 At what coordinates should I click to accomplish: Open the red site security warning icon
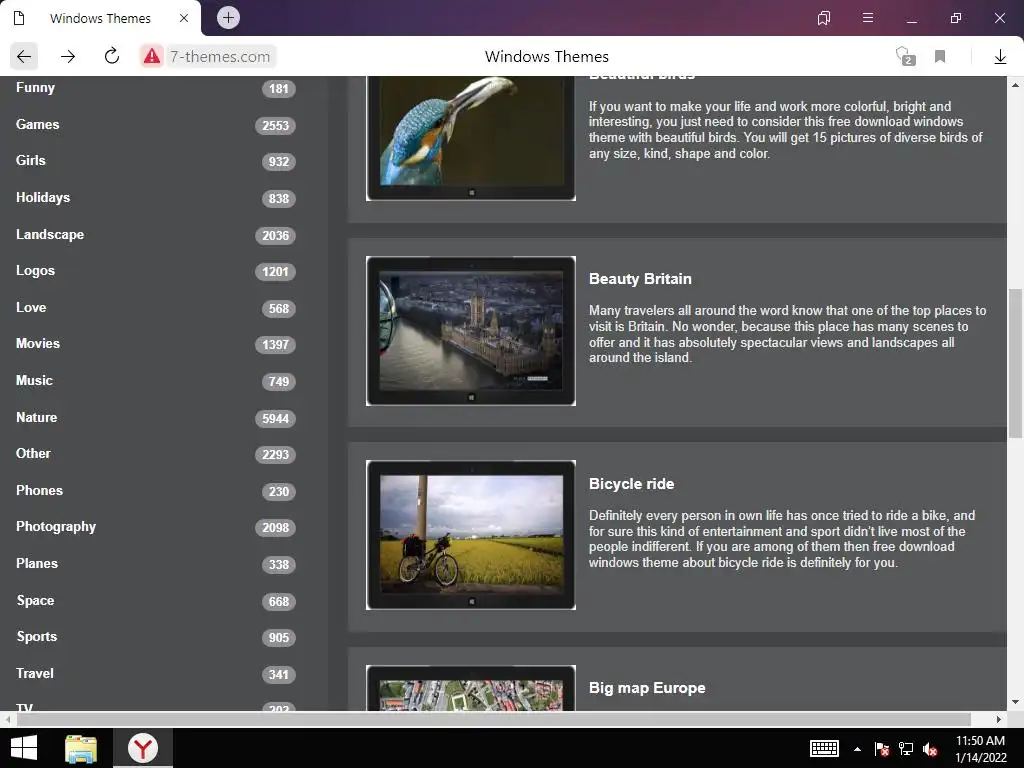[152, 57]
